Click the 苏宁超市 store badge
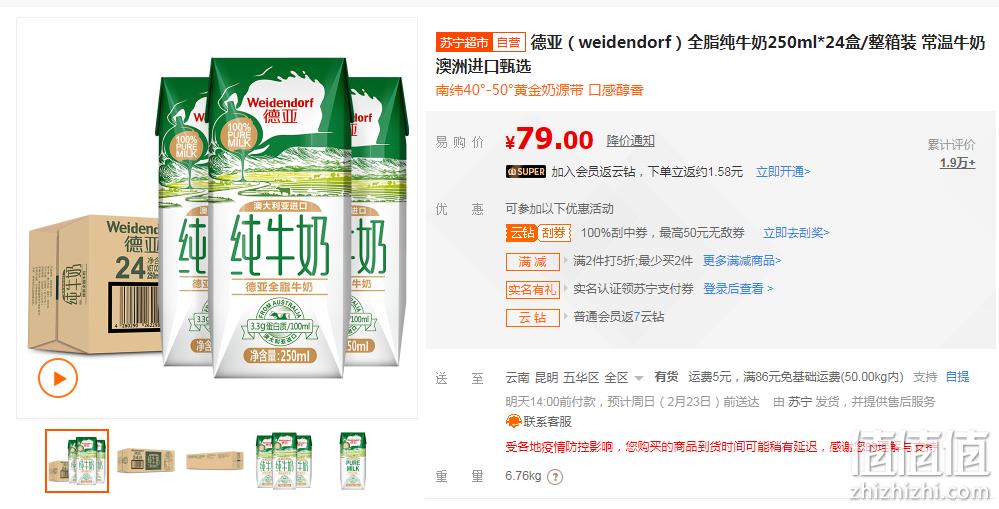The image size is (999, 509). pyautogui.click(x=464, y=43)
